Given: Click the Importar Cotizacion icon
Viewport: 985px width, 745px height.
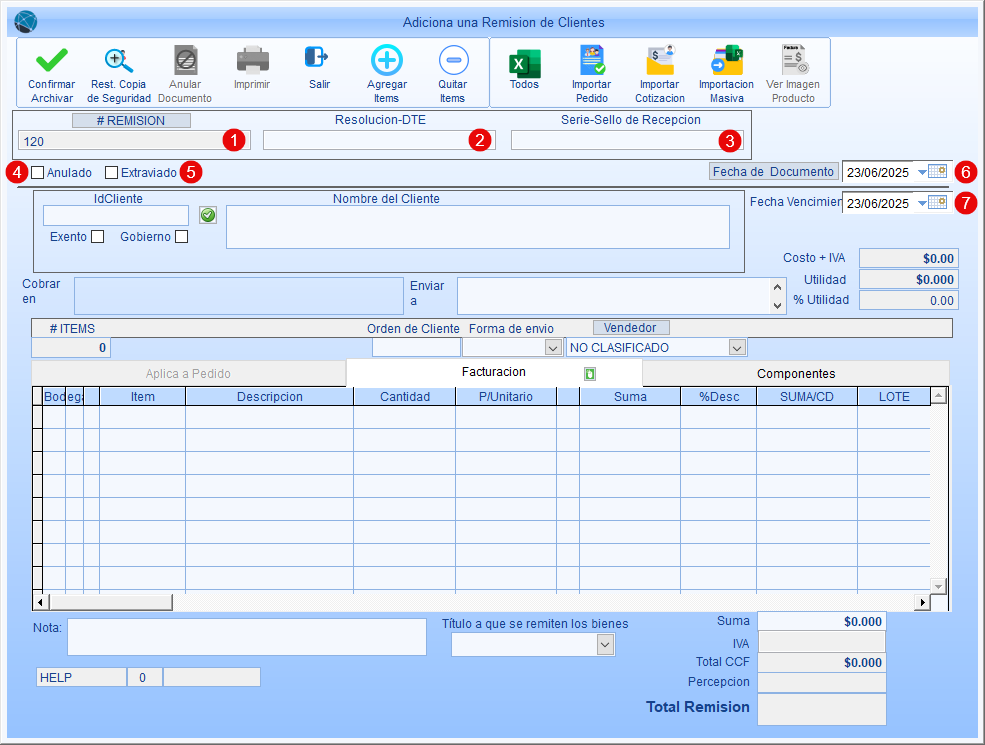Looking at the screenshot, I should click(660, 61).
